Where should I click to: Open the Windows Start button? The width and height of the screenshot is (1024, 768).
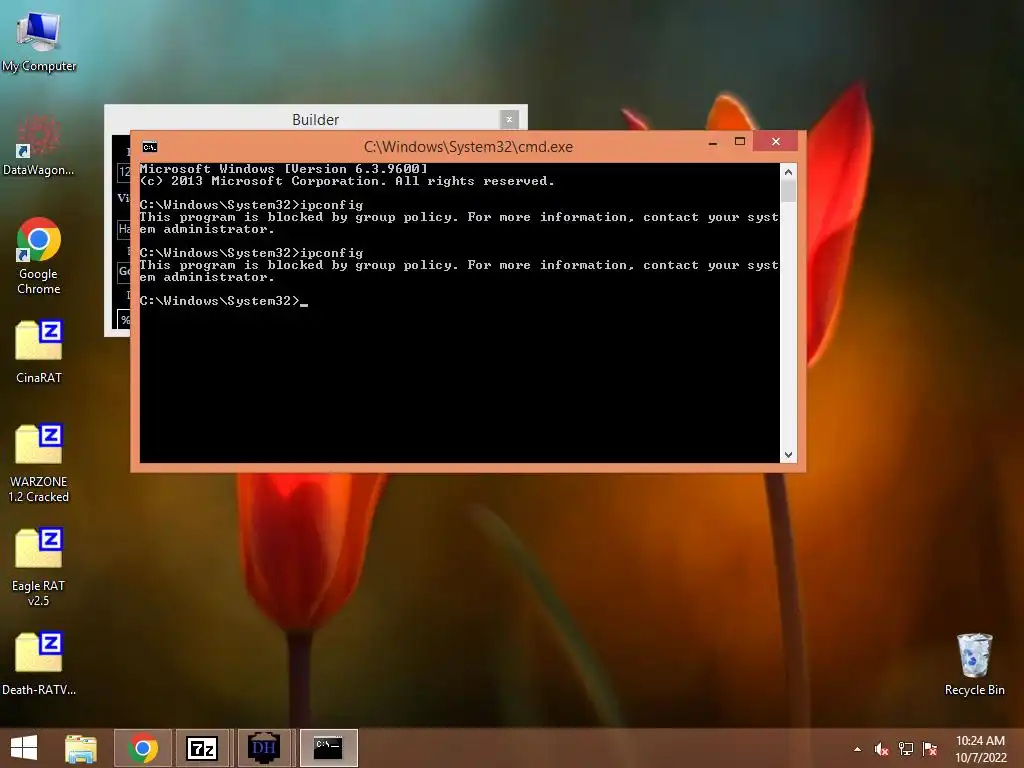[24, 748]
